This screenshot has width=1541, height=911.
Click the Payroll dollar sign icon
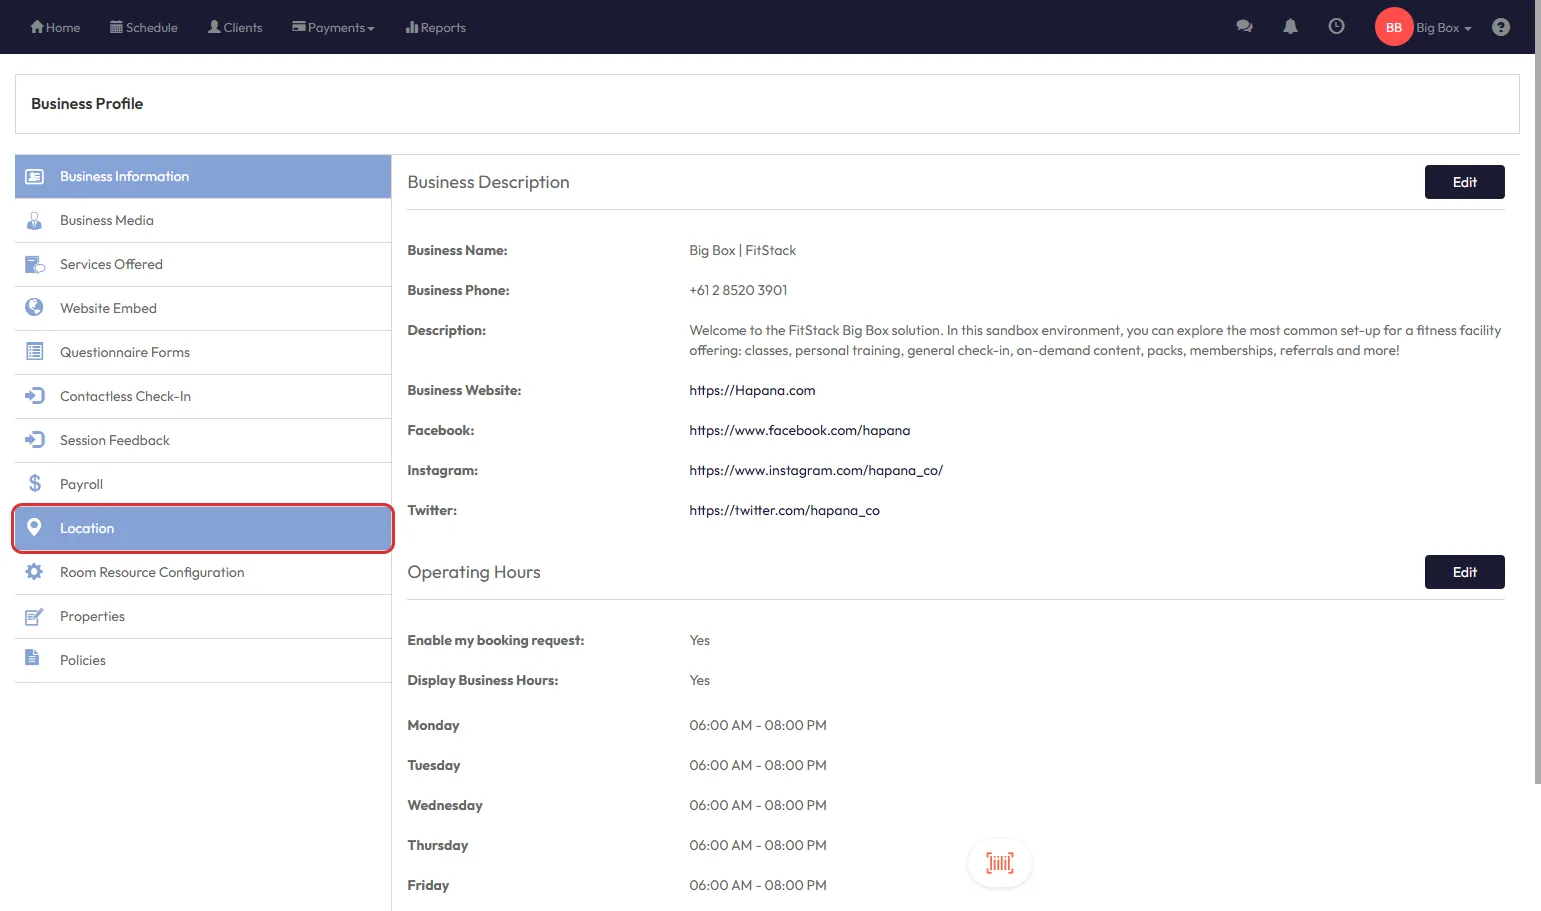pos(35,484)
